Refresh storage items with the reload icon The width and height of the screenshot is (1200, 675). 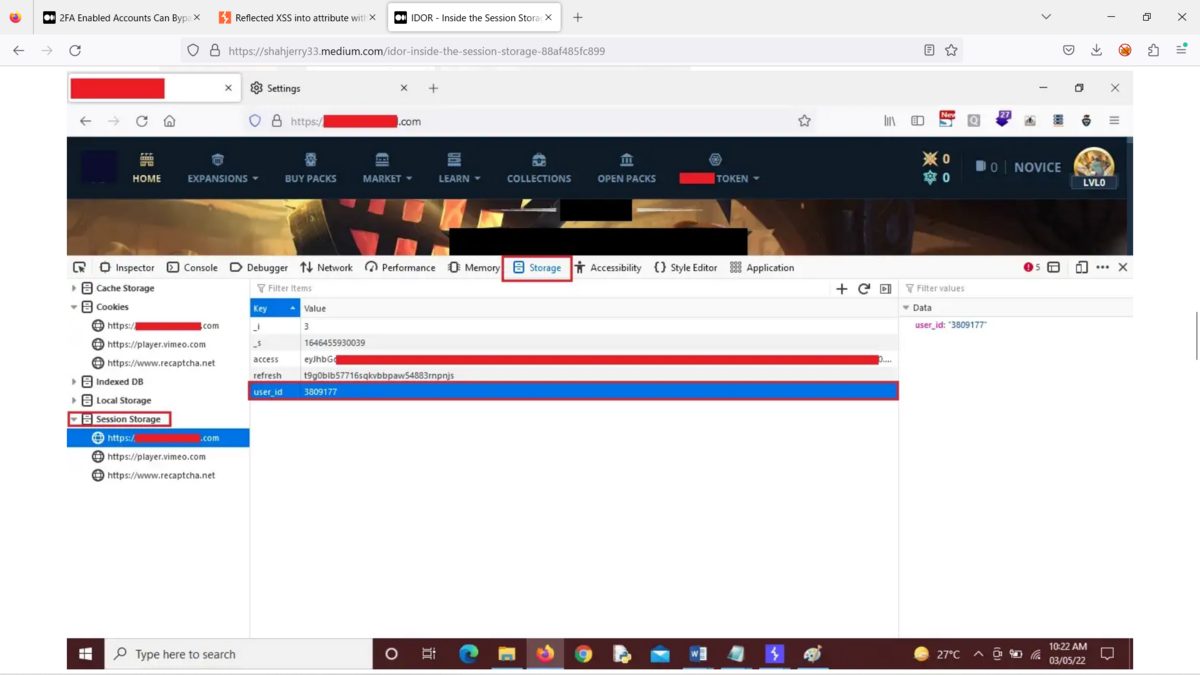[864, 289]
